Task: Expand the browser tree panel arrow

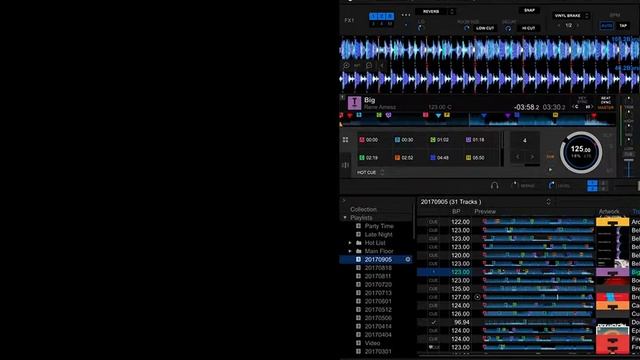Action: 344,200
